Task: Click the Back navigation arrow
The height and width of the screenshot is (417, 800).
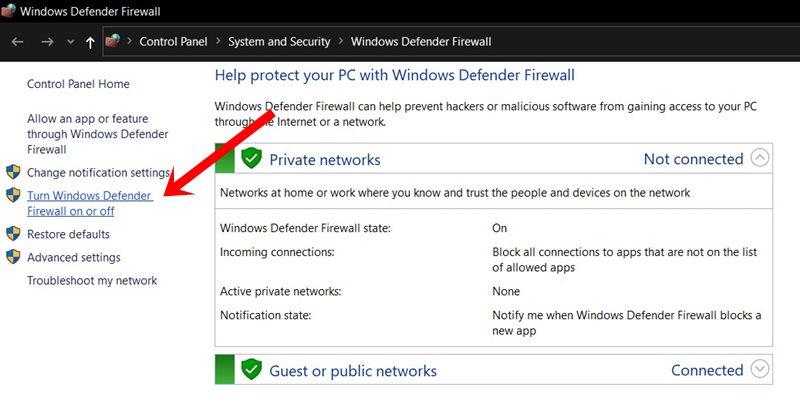Action: pyautogui.click(x=17, y=42)
